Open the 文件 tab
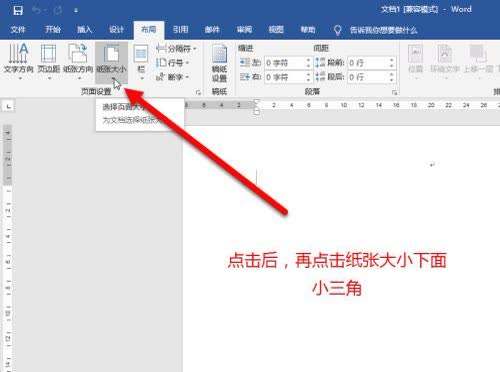Screen dimensions: 500x372 [x=18, y=30]
